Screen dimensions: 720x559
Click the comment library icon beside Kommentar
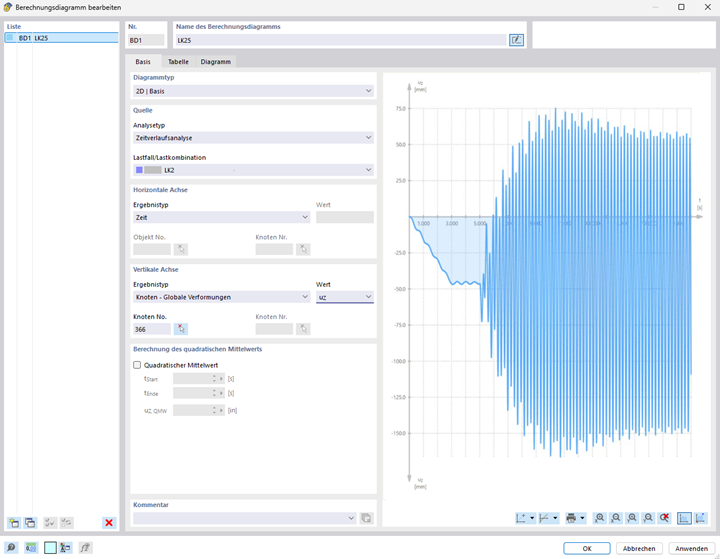click(366, 518)
